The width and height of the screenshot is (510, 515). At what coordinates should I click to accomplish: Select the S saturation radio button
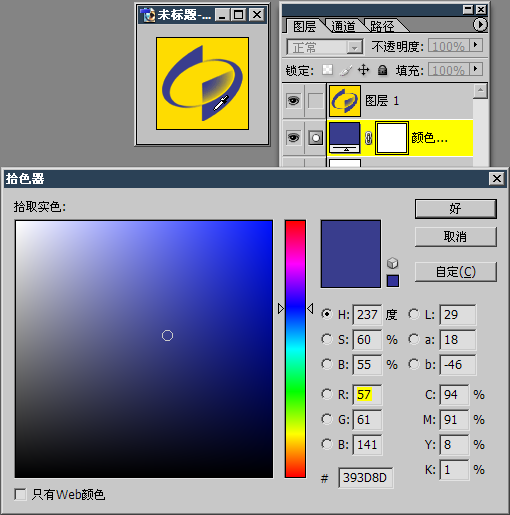click(x=327, y=339)
